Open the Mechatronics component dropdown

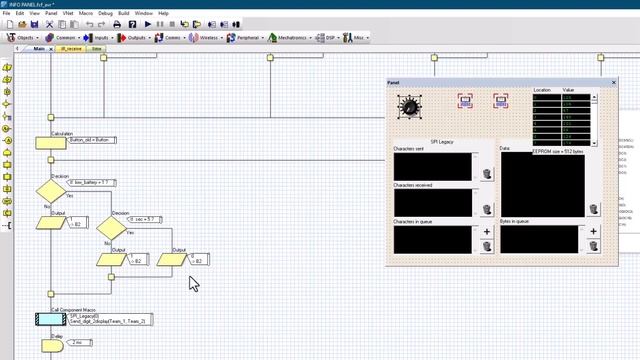click(x=290, y=38)
